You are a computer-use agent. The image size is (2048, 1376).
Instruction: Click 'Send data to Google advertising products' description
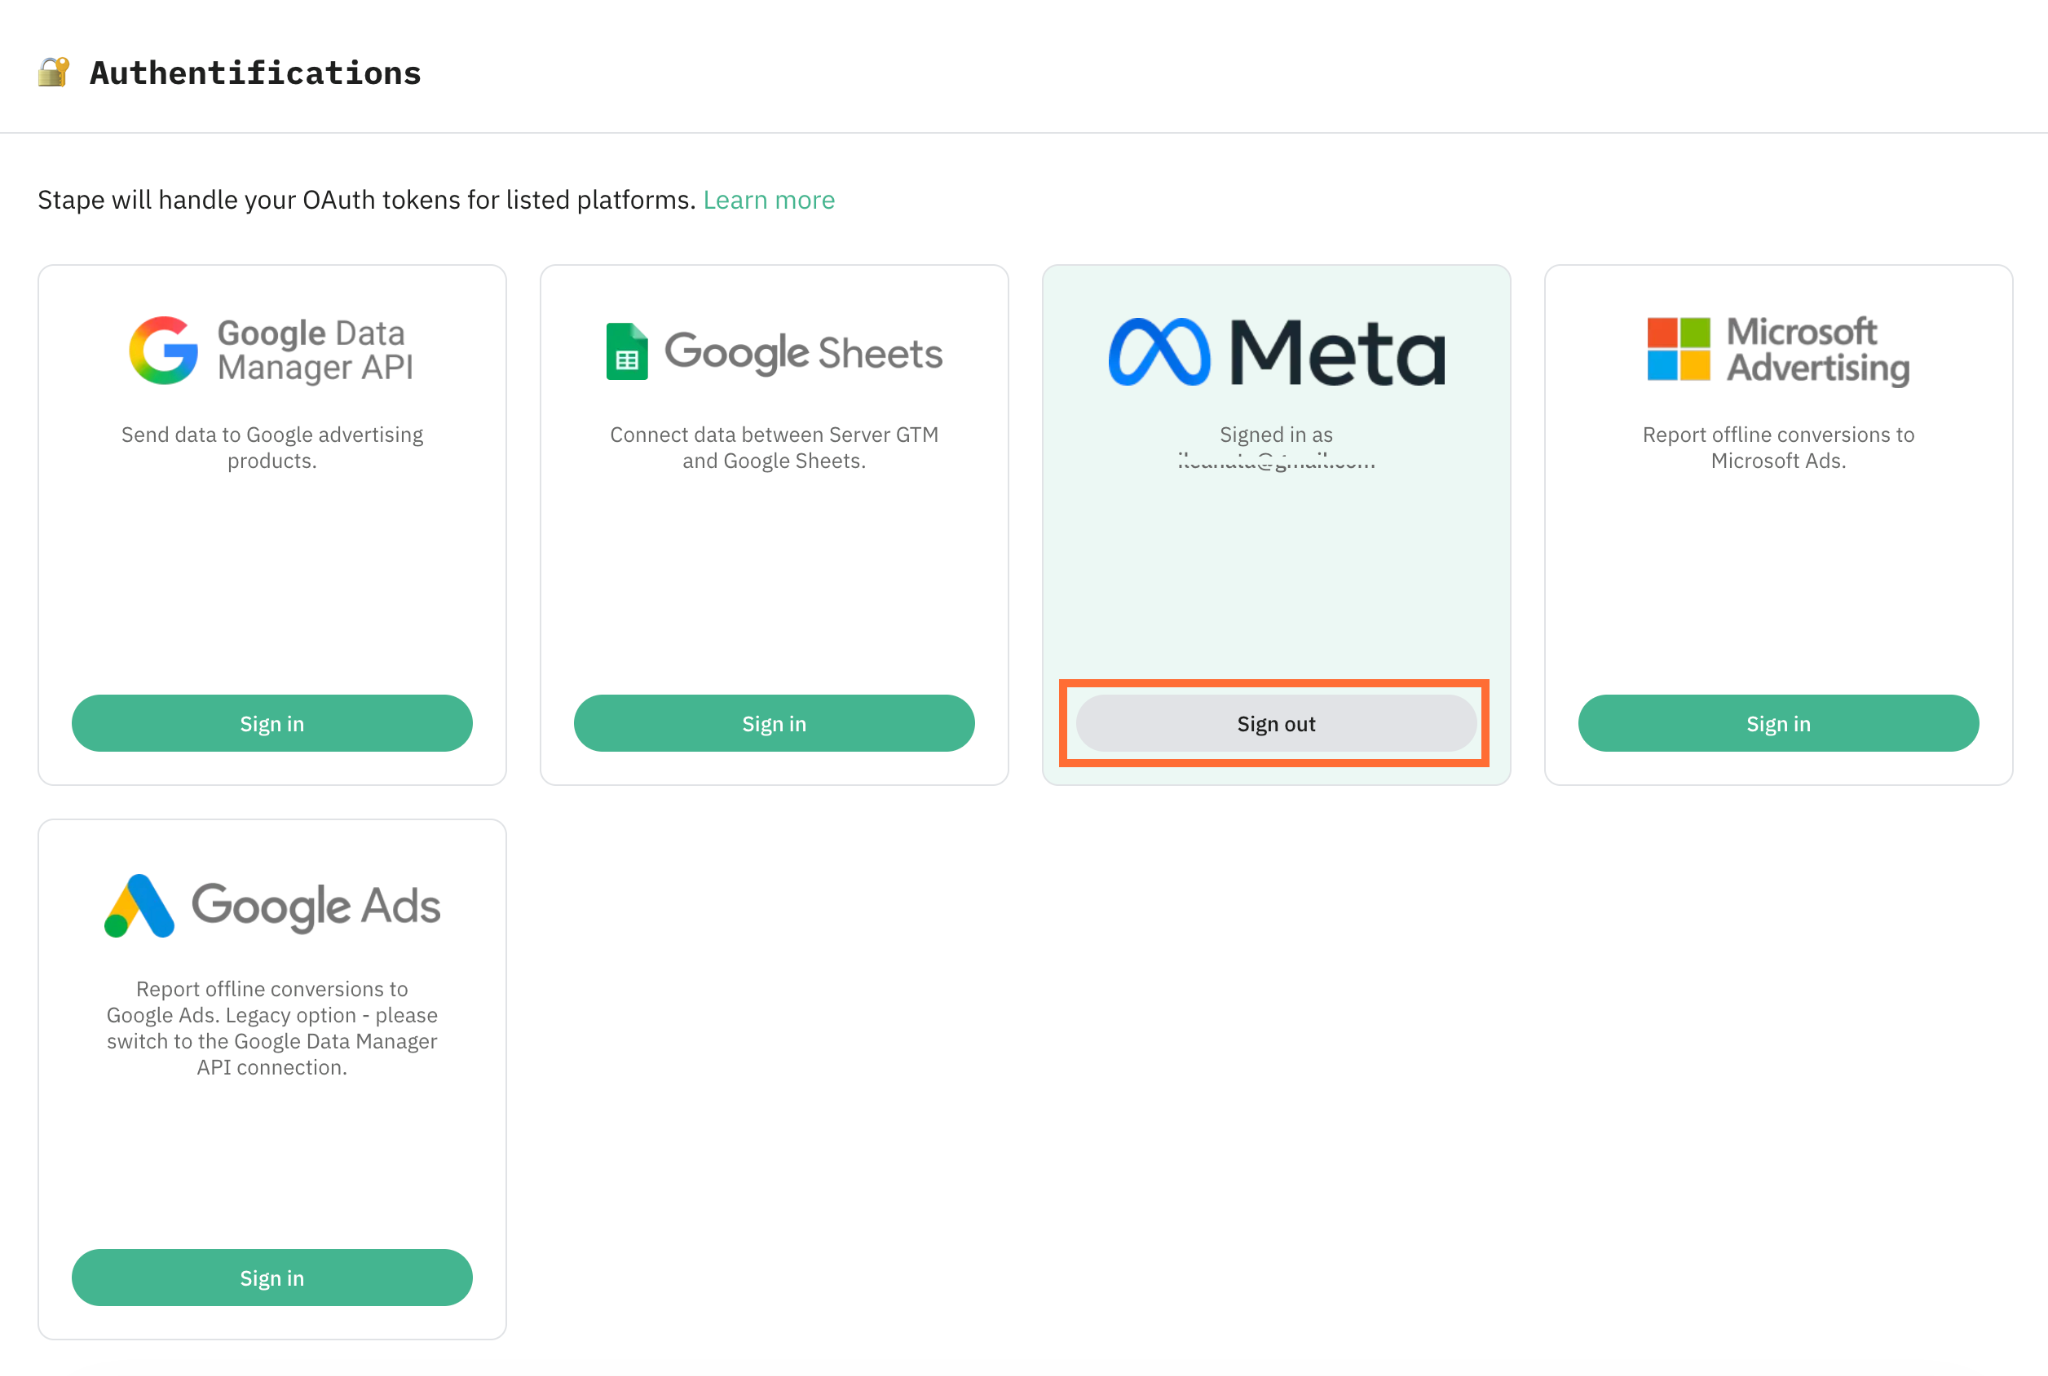pyautogui.click(x=272, y=447)
